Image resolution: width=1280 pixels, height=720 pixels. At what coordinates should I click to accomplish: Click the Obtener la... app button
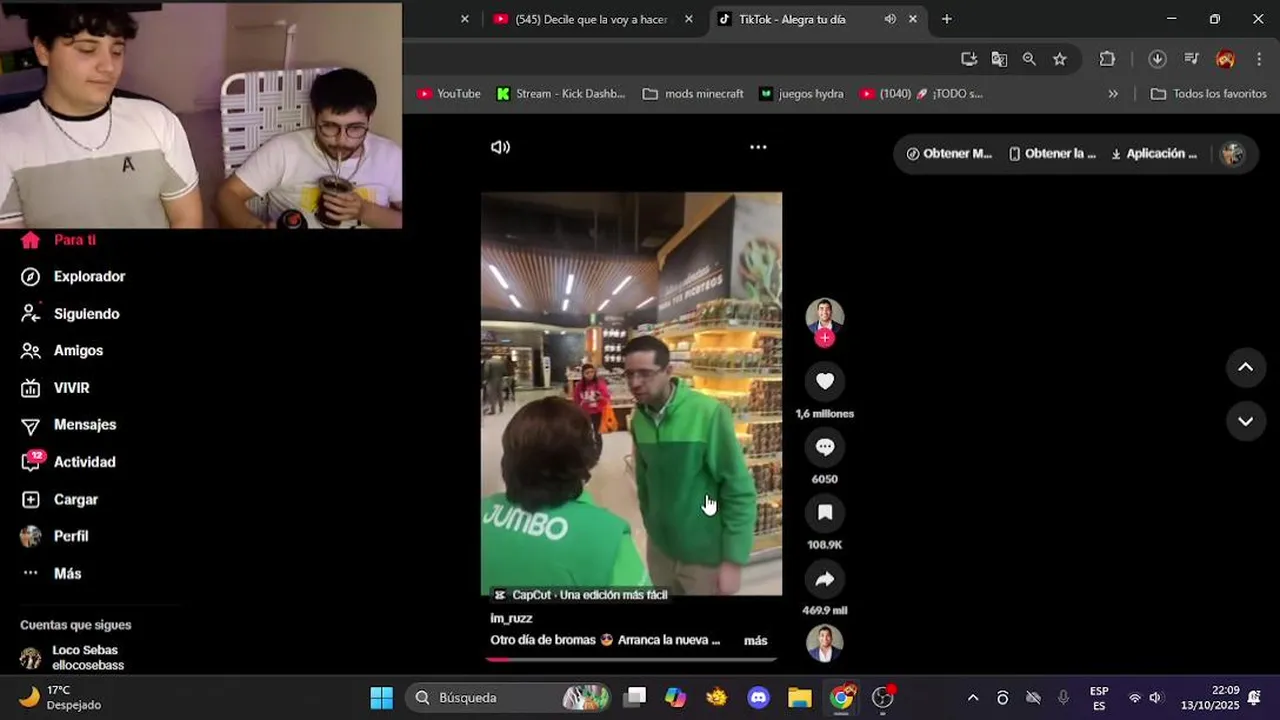[x=1052, y=153]
